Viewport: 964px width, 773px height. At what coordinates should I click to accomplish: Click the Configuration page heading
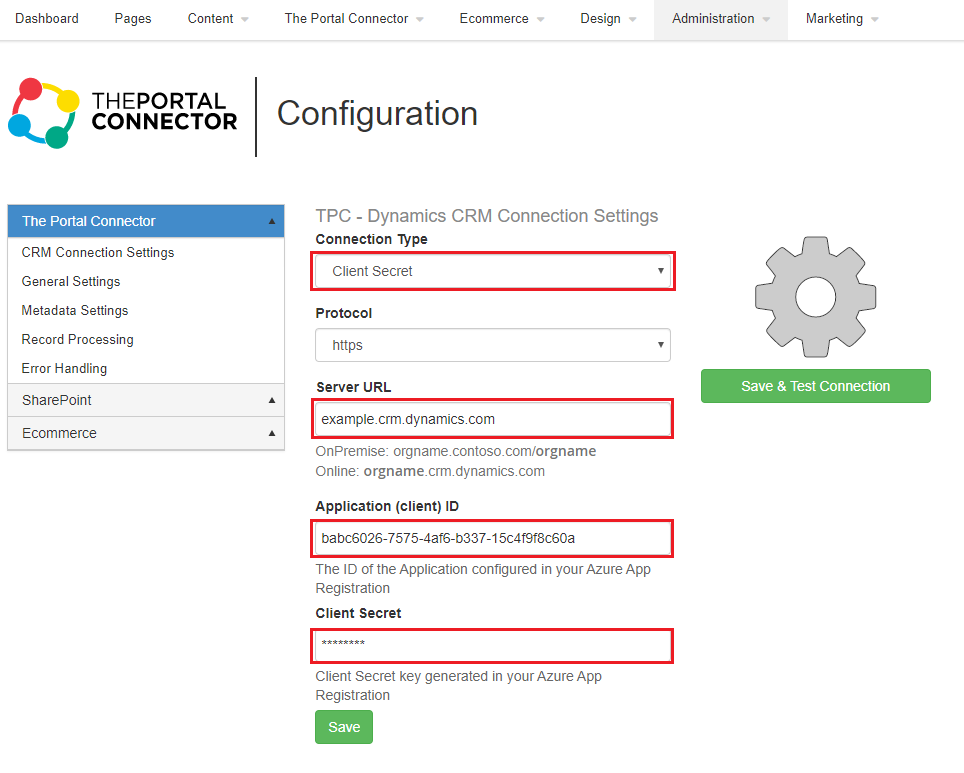click(377, 114)
